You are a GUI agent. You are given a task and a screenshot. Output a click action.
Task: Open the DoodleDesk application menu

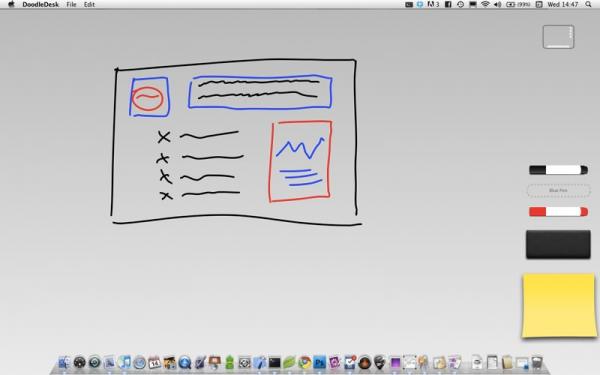click(x=40, y=5)
